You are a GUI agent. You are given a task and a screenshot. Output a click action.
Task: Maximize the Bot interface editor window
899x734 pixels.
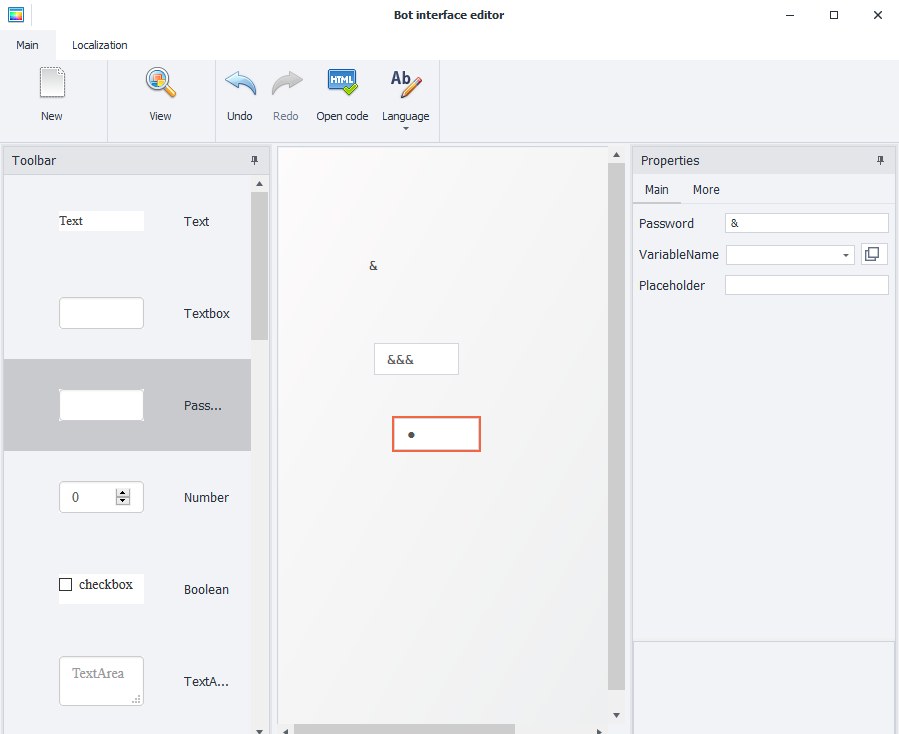[x=834, y=15]
